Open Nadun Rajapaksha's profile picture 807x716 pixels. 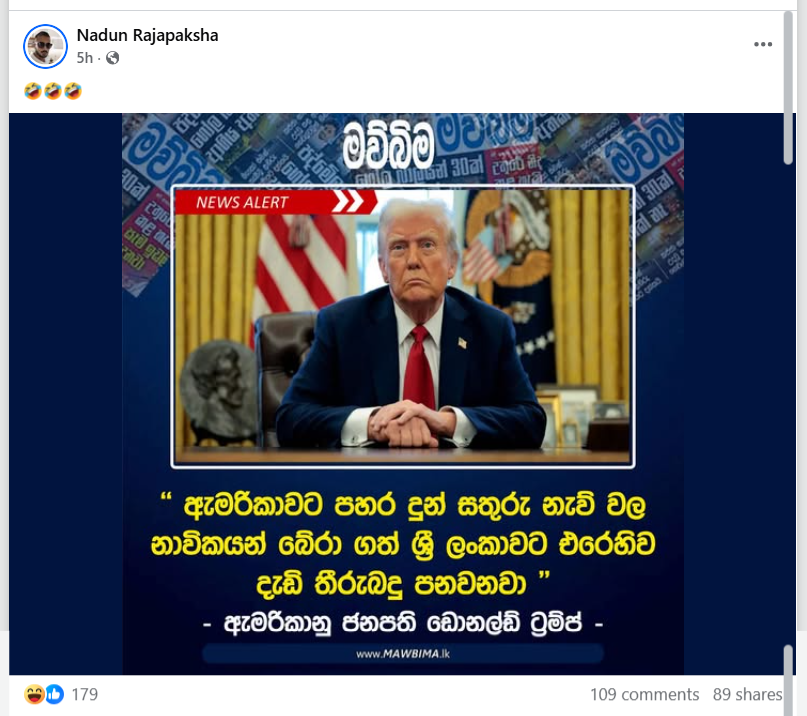[45, 46]
